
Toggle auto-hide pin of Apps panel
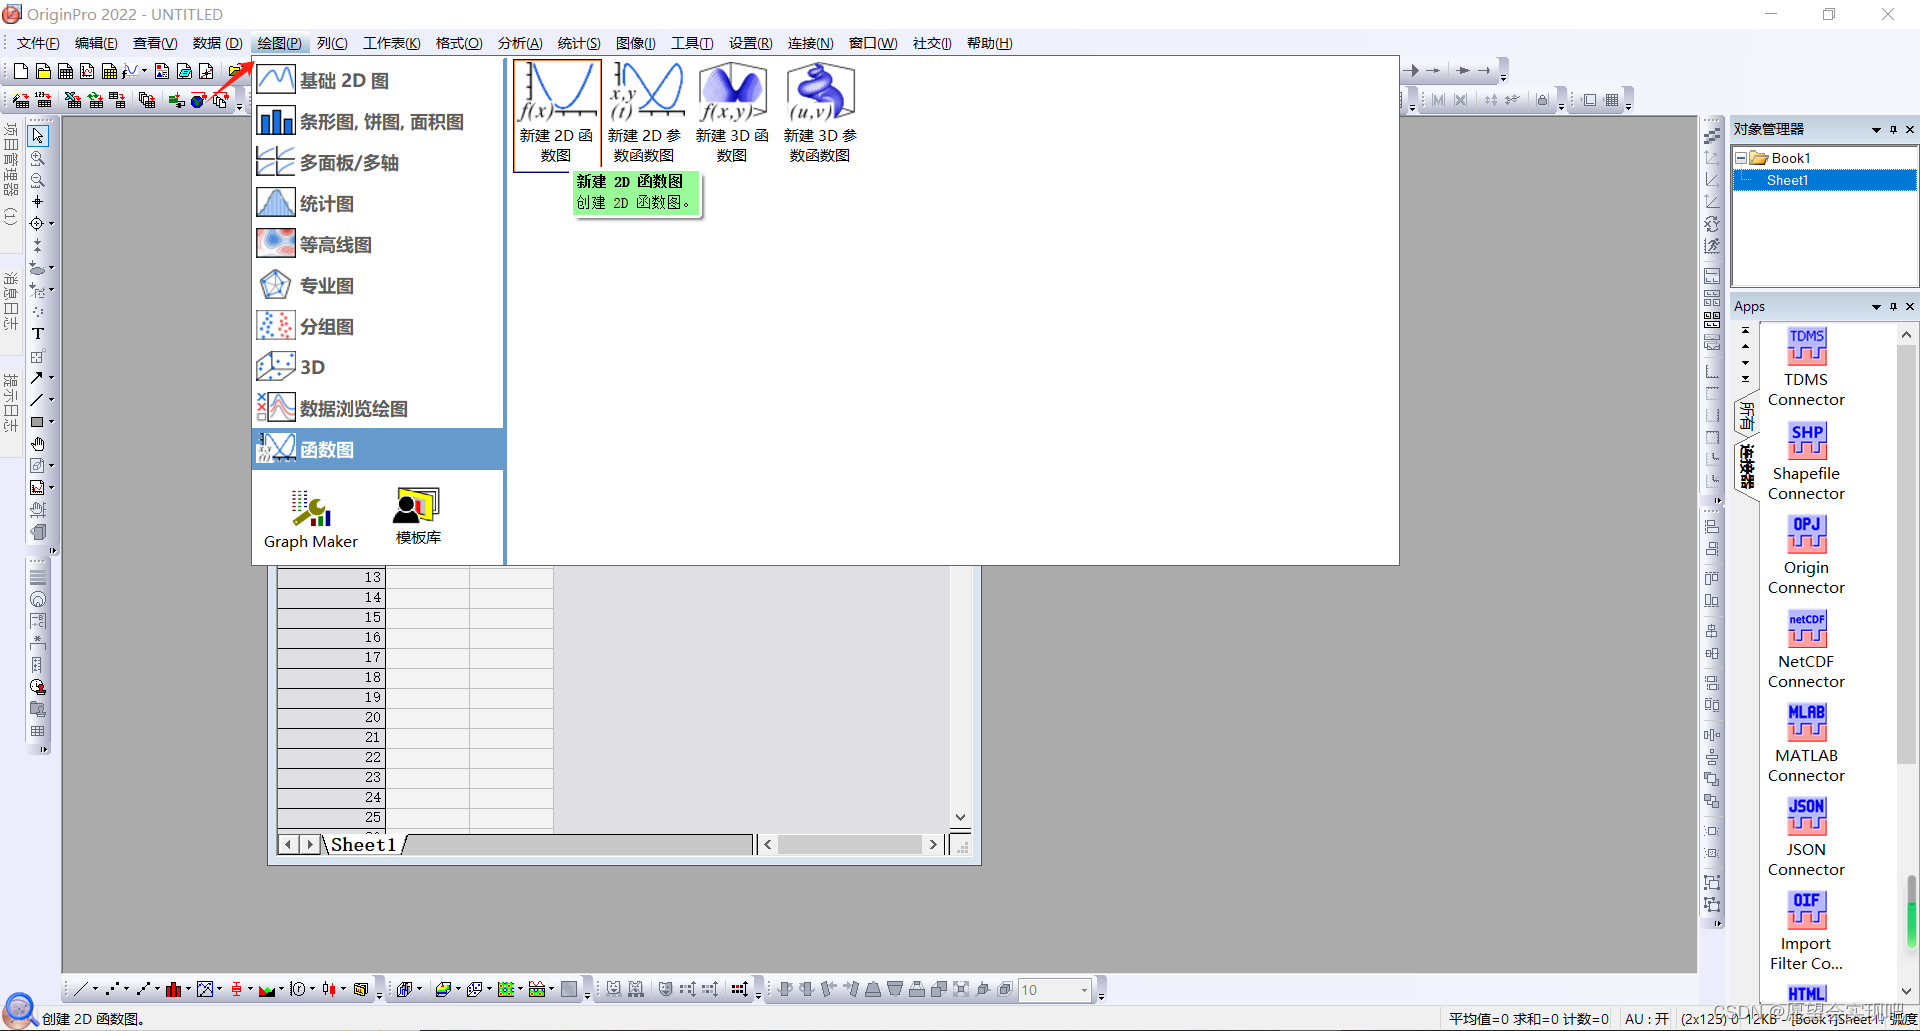1893,306
